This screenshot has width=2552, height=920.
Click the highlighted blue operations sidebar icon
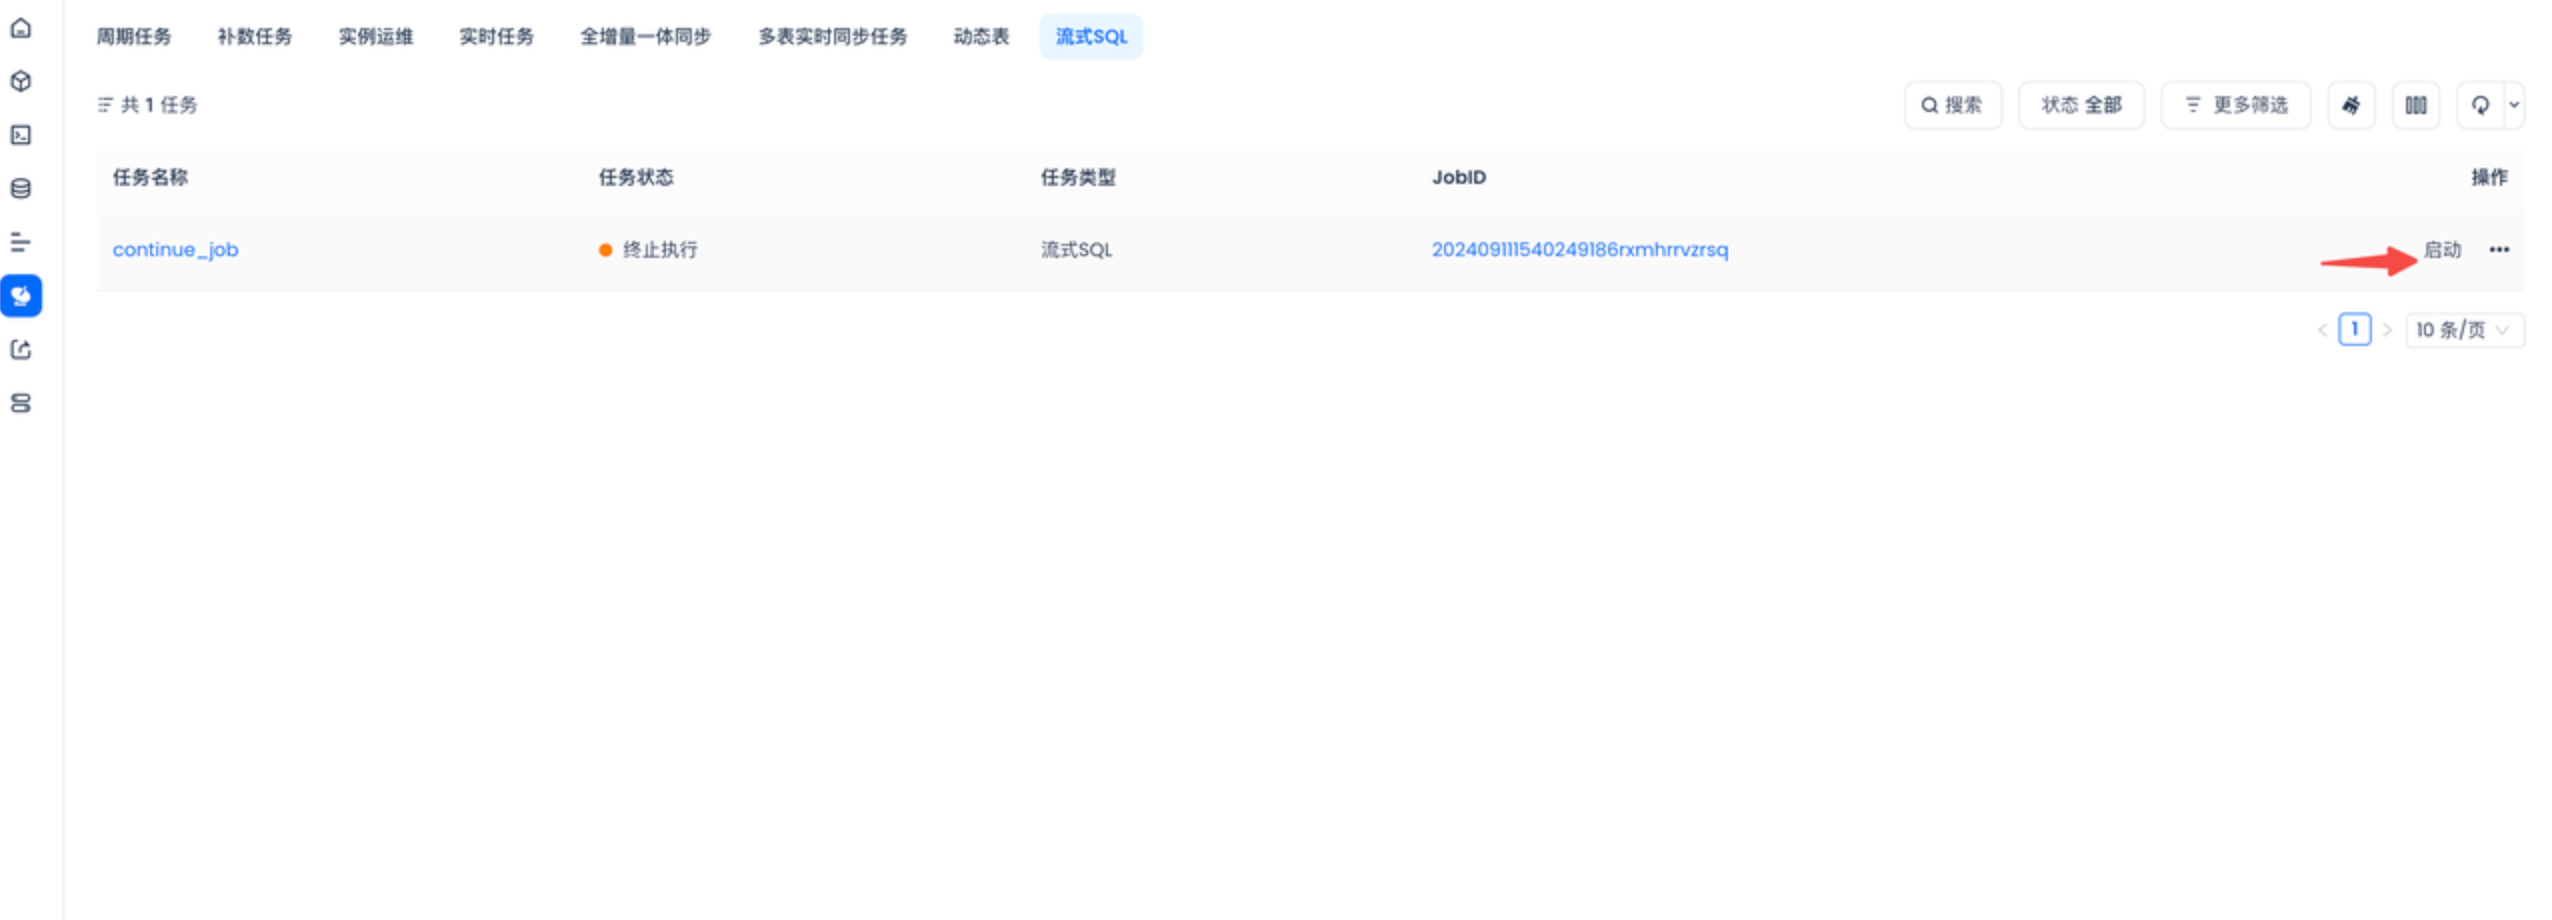[x=21, y=296]
